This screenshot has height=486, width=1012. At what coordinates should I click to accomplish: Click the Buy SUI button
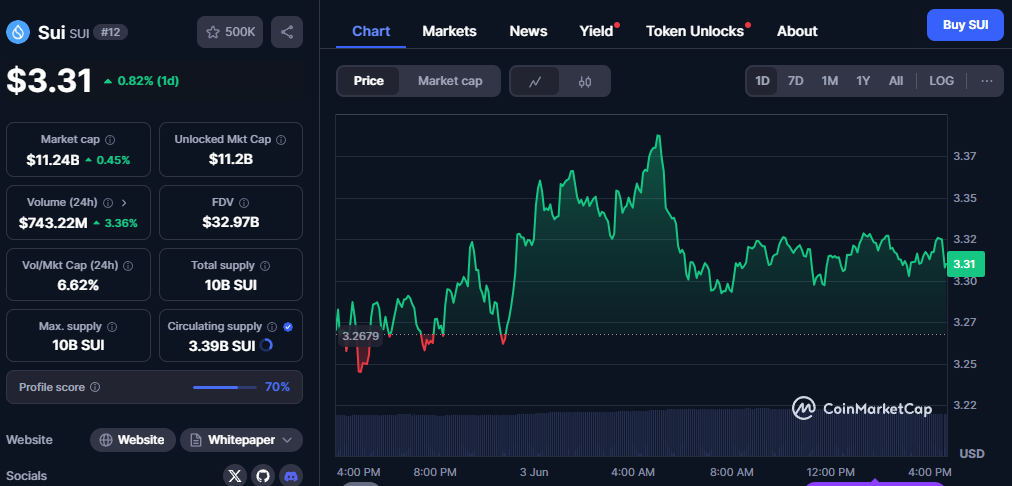click(x=966, y=25)
